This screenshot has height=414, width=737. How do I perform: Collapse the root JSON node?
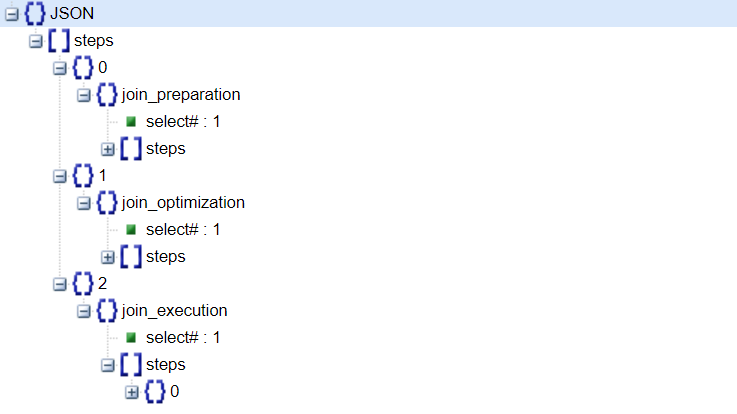point(12,14)
